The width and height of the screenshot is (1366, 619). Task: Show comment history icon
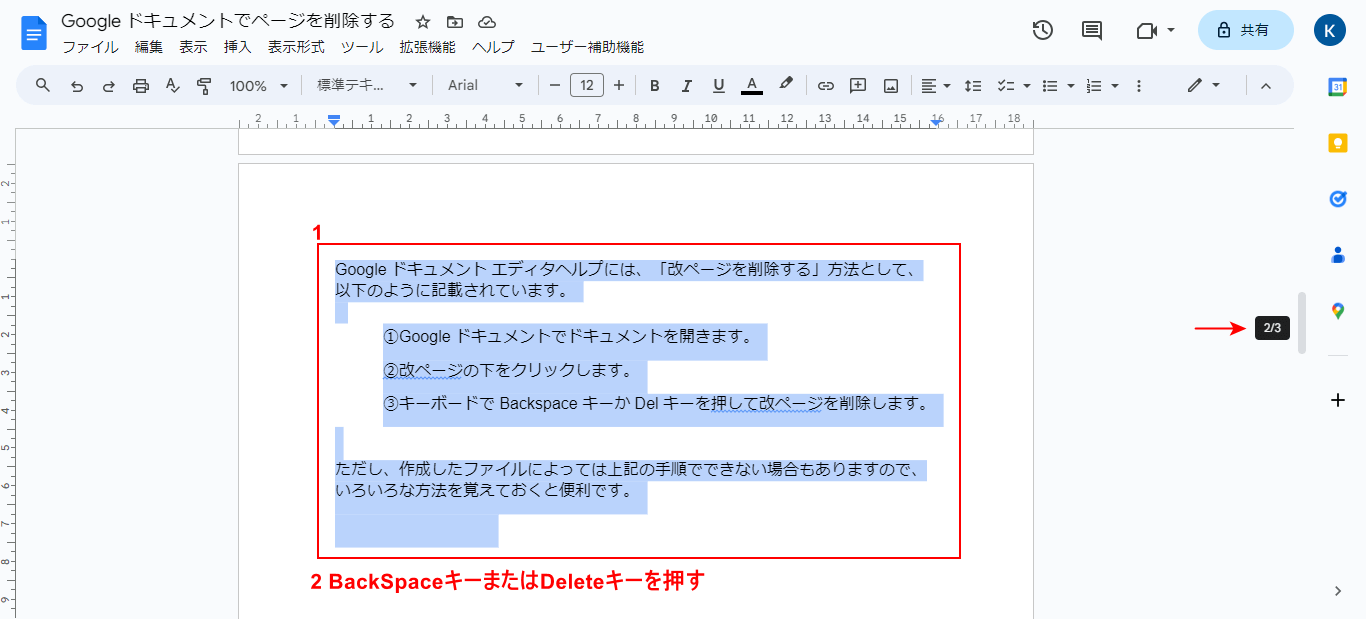tap(1092, 30)
